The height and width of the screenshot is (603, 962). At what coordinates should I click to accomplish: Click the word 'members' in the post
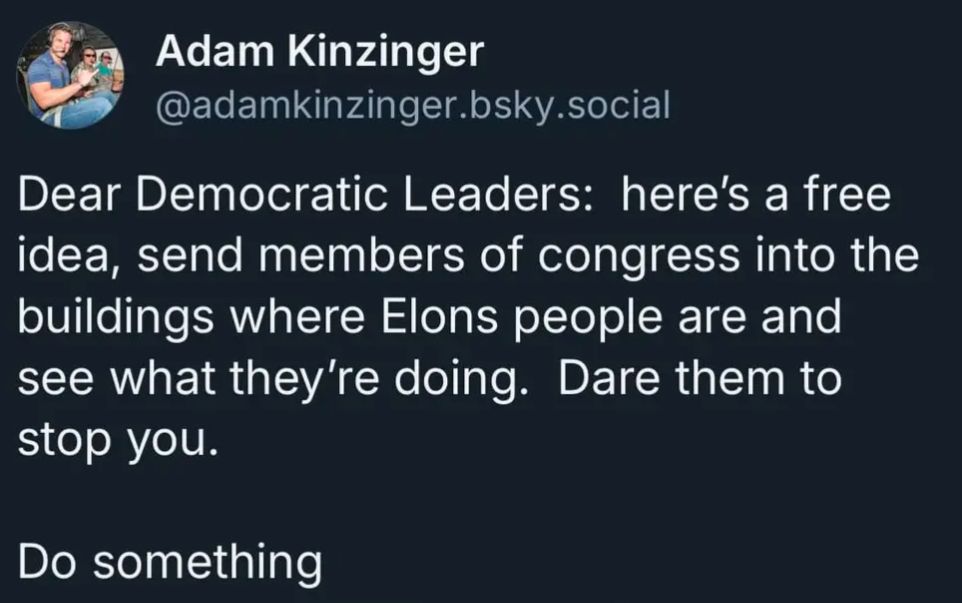tap(361, 256)
